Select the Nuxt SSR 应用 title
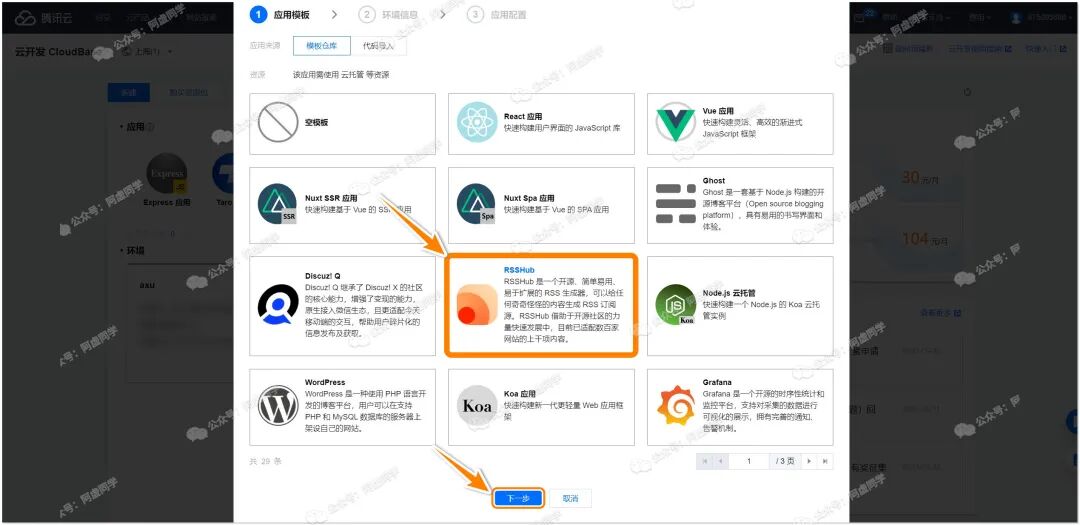 click(332, 198)
